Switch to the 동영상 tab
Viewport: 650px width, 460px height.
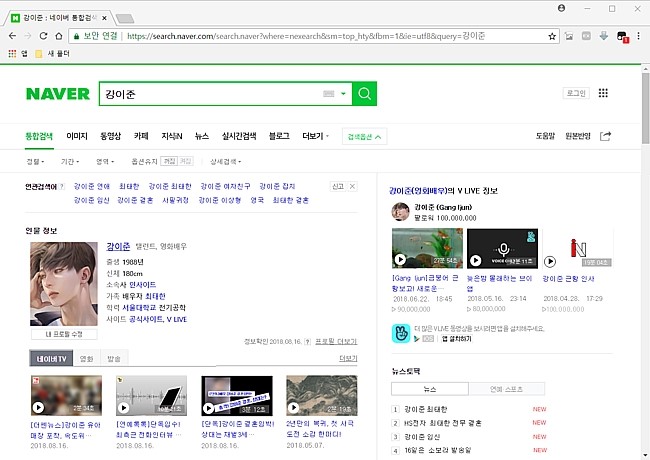click(110, 136)
